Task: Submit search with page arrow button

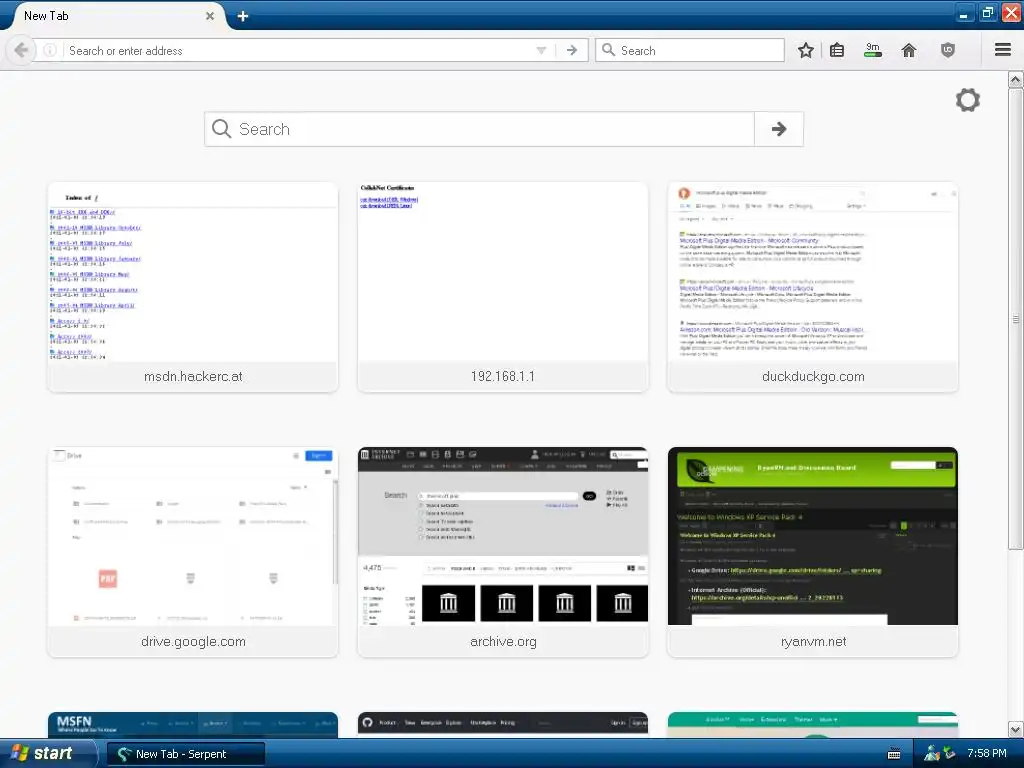Action: (x=778, y=129)
